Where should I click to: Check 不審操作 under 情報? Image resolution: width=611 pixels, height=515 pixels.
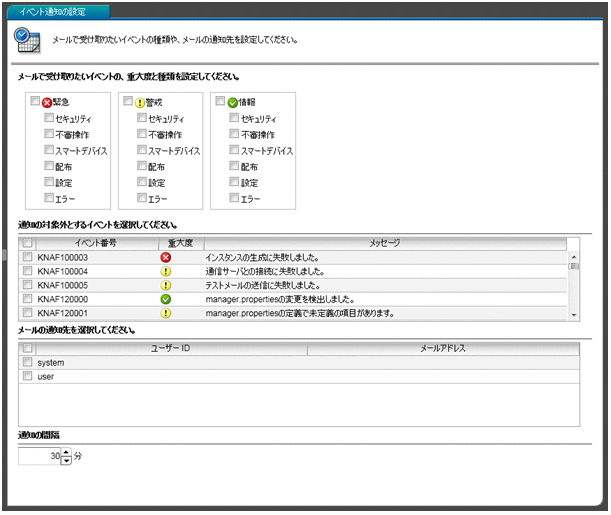(x=234, y=134)
